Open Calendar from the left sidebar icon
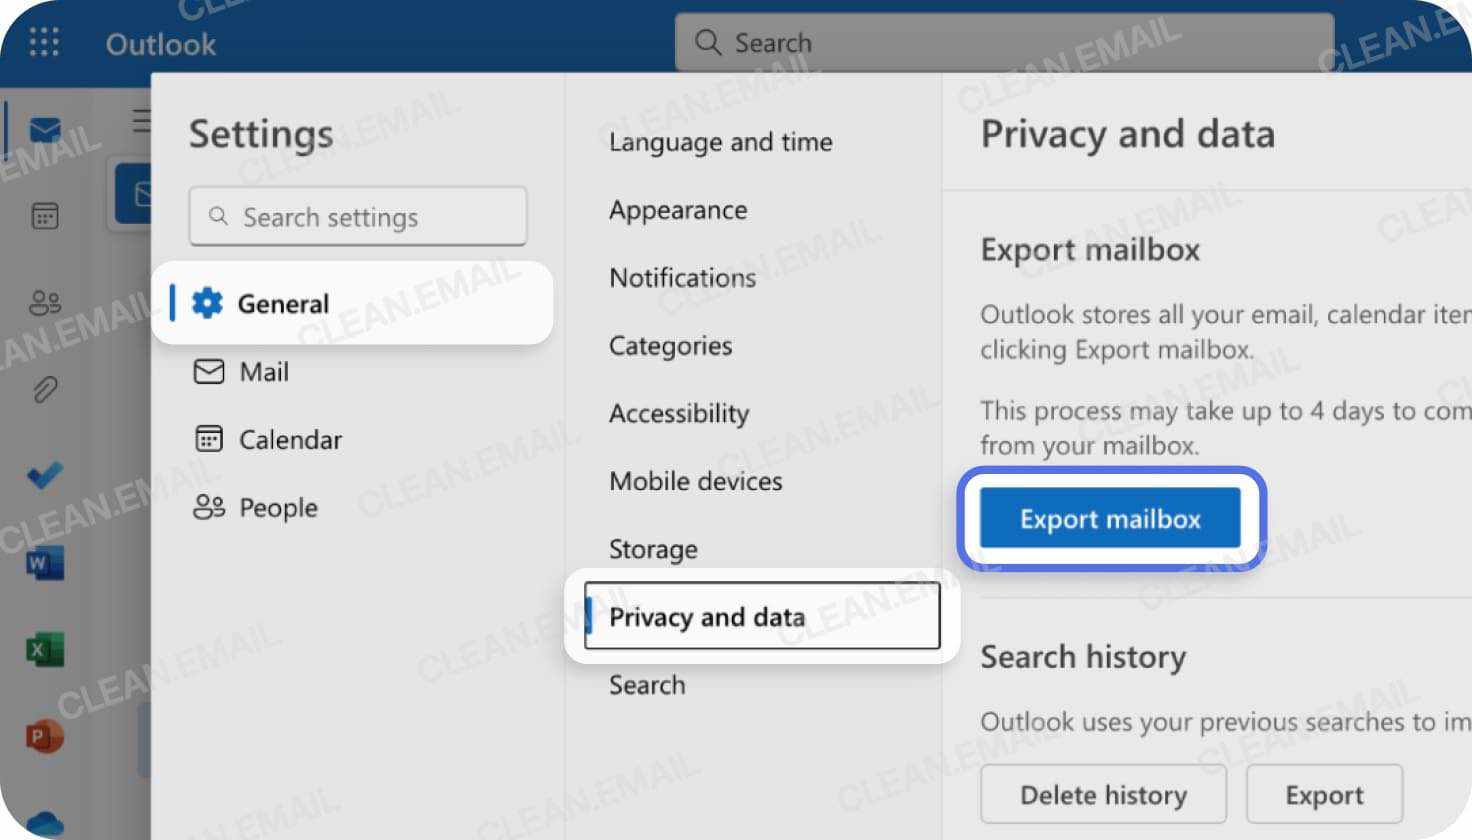Image resolution: width=1472 pixels, height=840 pixels. [44, 215]
